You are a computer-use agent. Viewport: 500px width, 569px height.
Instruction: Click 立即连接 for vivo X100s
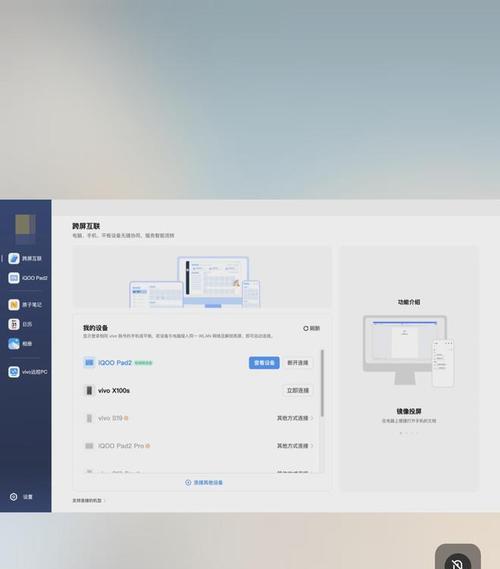coord(298,390)
